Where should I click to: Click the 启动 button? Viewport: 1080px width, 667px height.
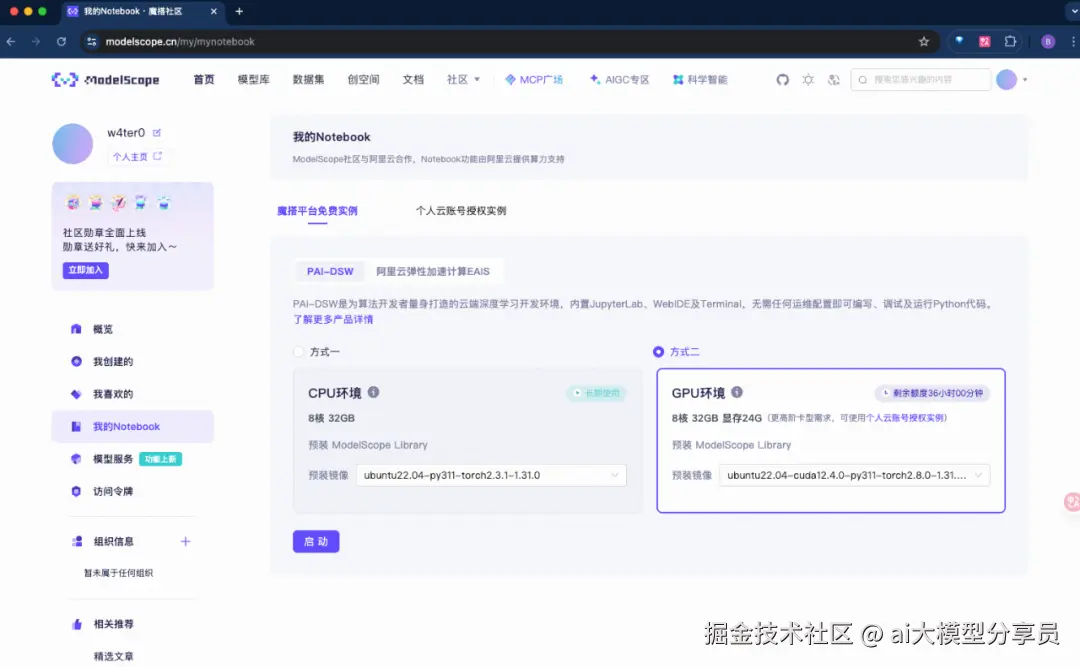tap(316, 542)
